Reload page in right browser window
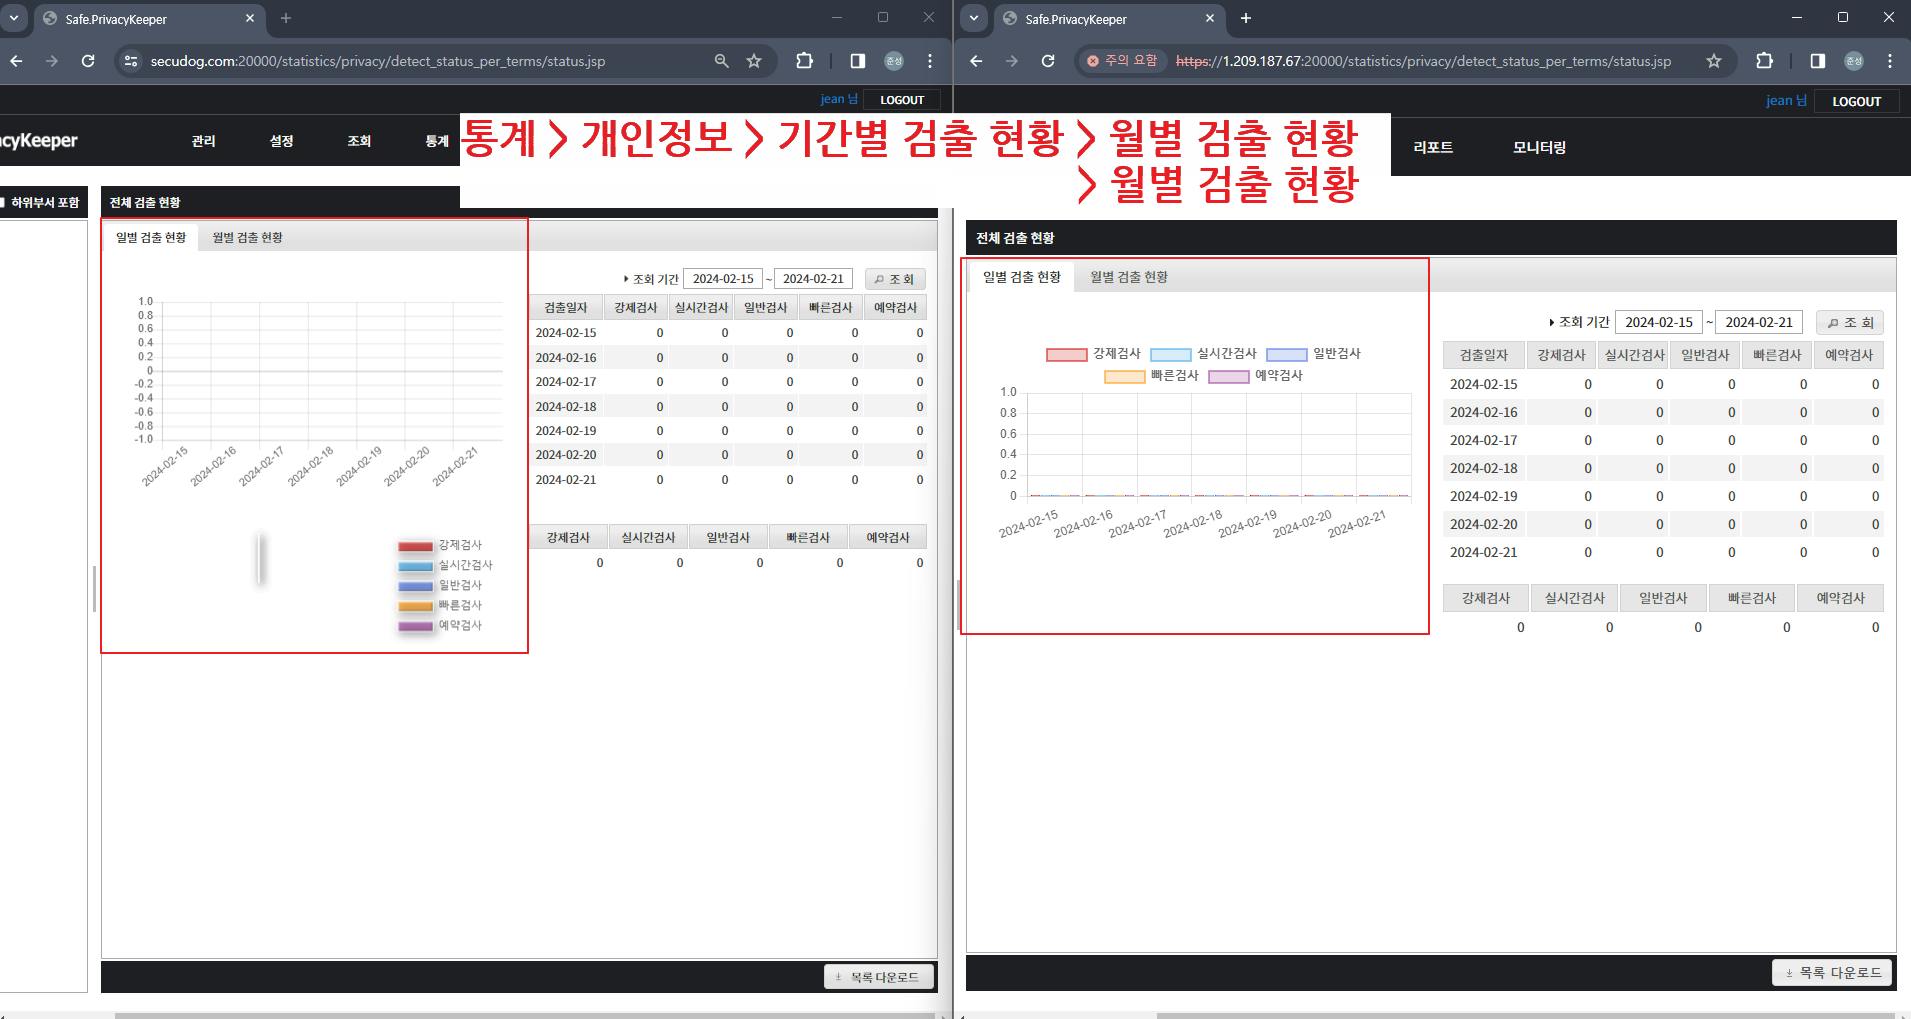 point(1048,61)
